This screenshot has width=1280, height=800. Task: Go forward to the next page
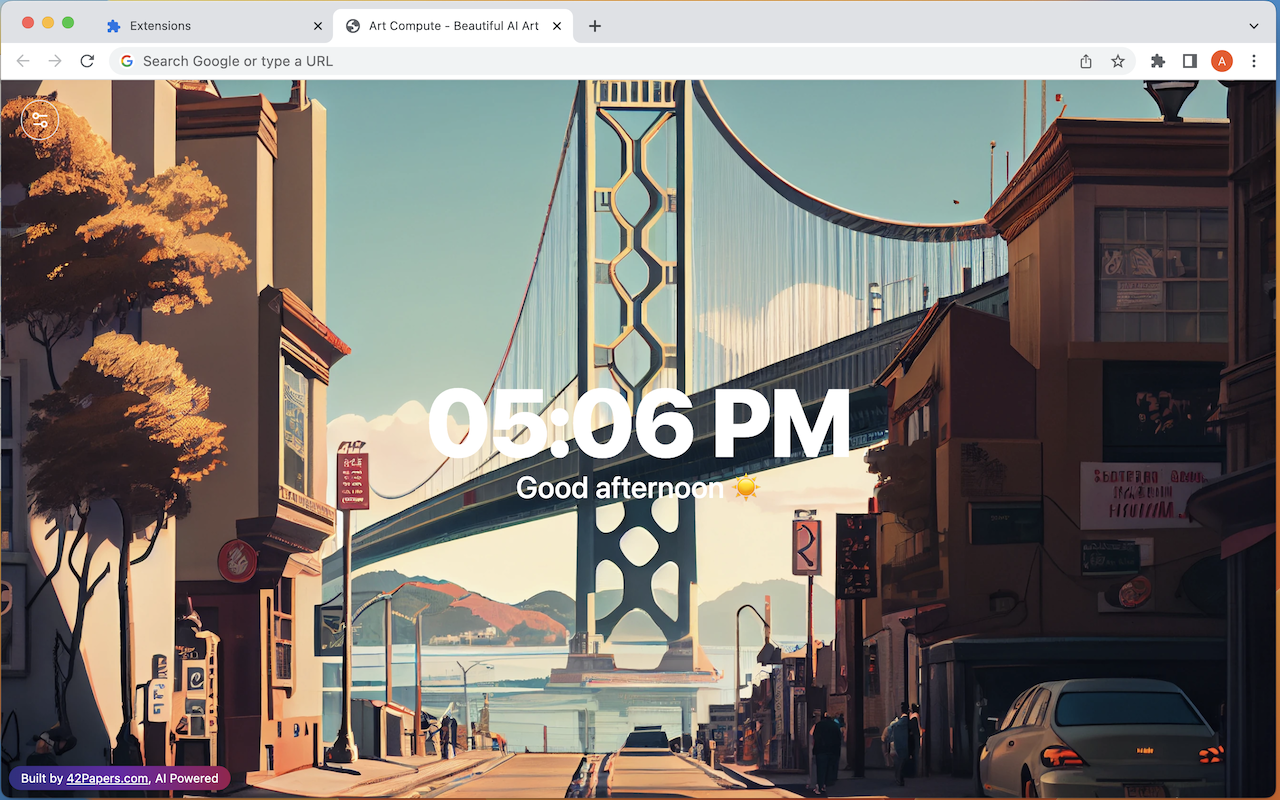tap(55, 61)
